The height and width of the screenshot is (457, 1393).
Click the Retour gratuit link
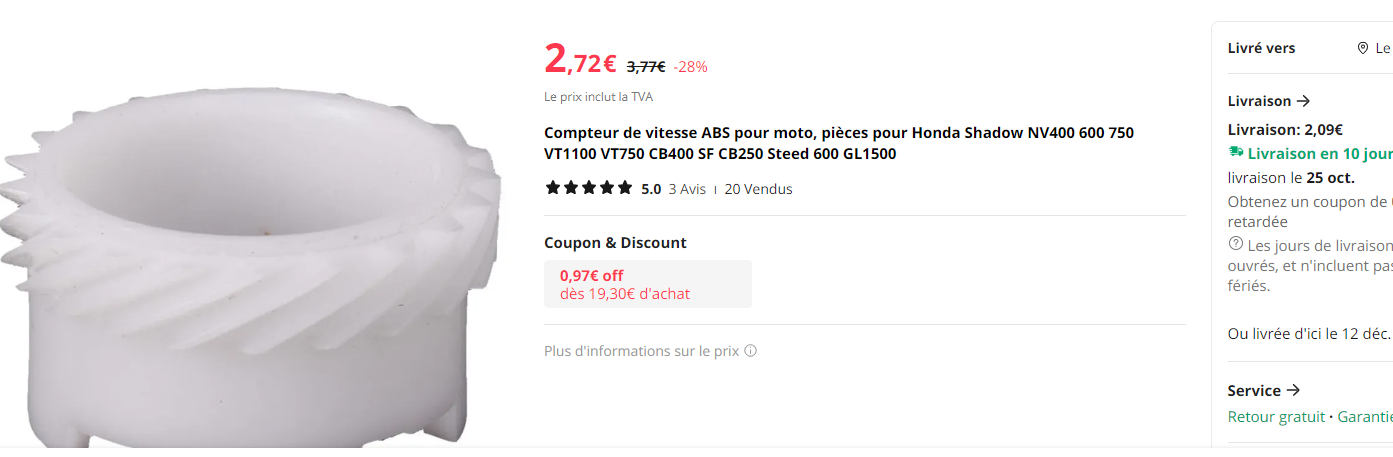pos(1276,417)
